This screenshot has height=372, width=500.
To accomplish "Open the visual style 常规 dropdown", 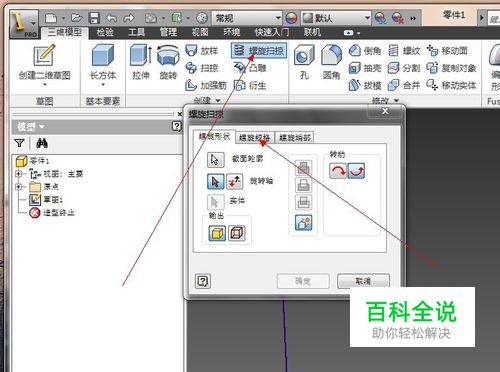I will click(248, 18).
